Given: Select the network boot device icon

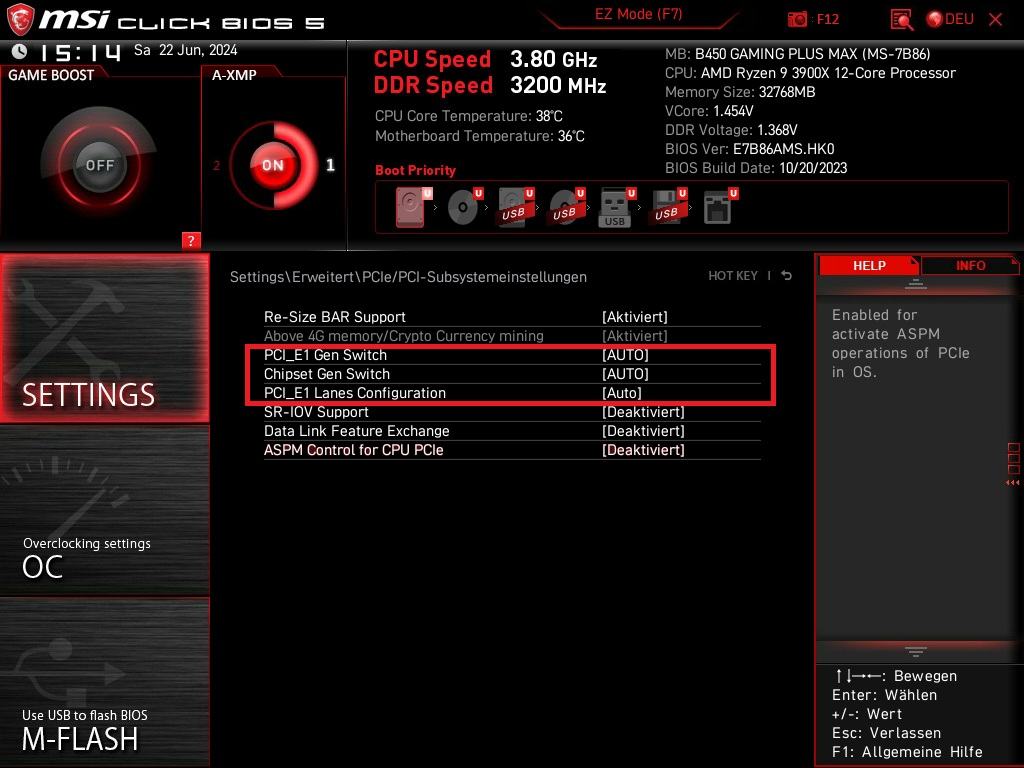Looking at the screenshot, I should click(x=720, y=207).
